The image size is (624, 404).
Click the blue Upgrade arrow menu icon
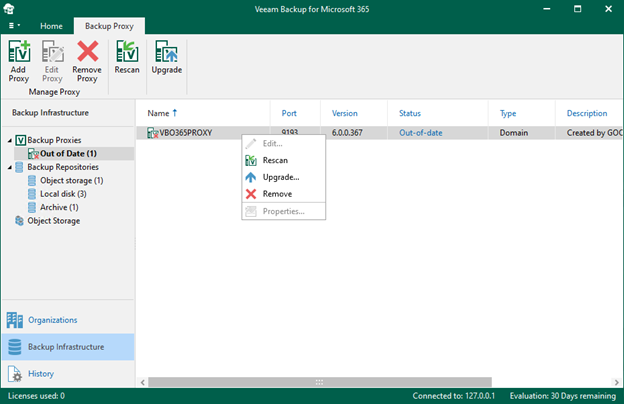(251, 177)
